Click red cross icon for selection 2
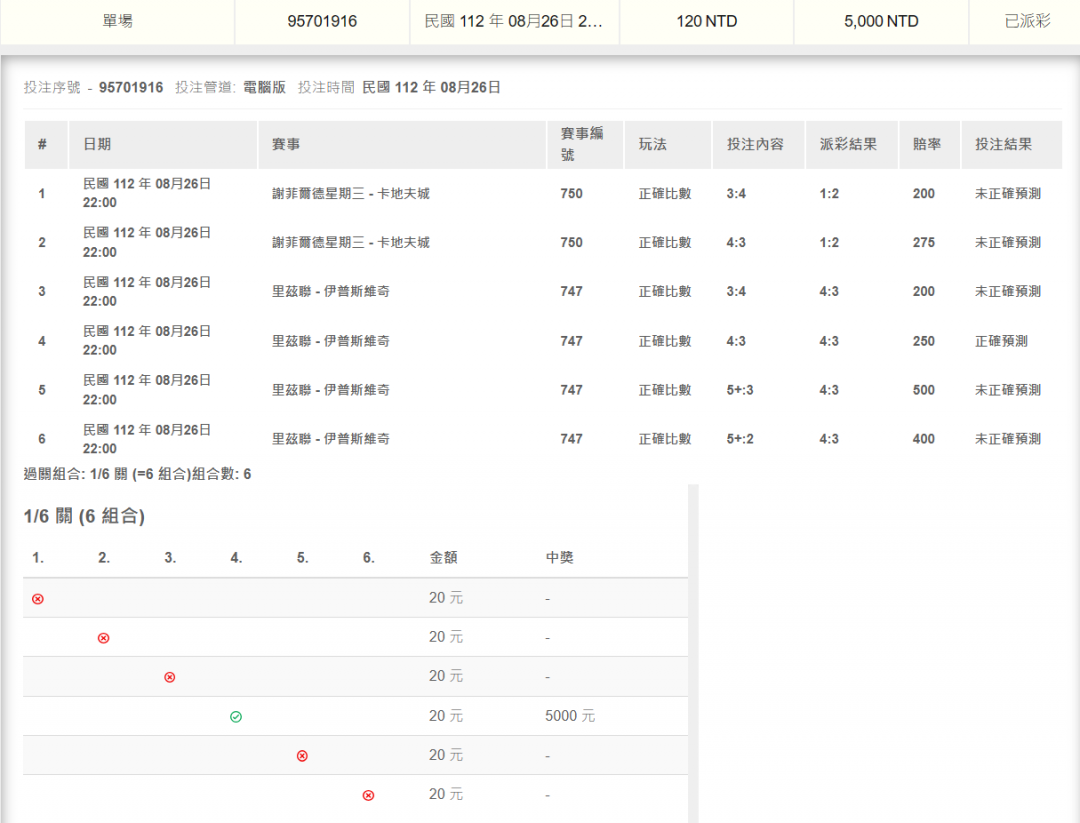This screenshot has height=823, width=1080. (x=103, y=638)
